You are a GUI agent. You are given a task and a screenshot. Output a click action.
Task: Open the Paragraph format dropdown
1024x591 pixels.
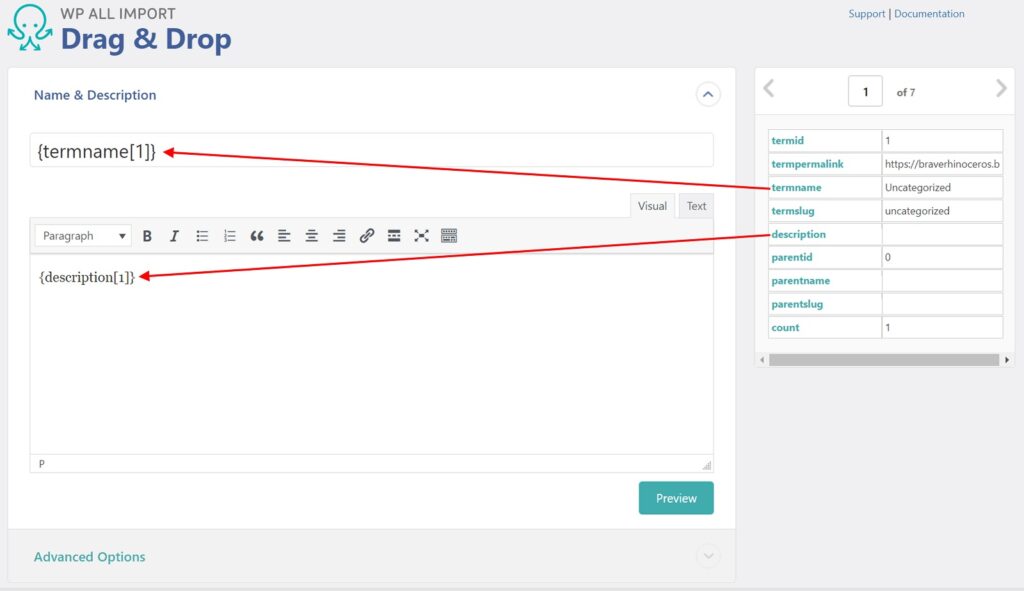(x=83, y=236)
